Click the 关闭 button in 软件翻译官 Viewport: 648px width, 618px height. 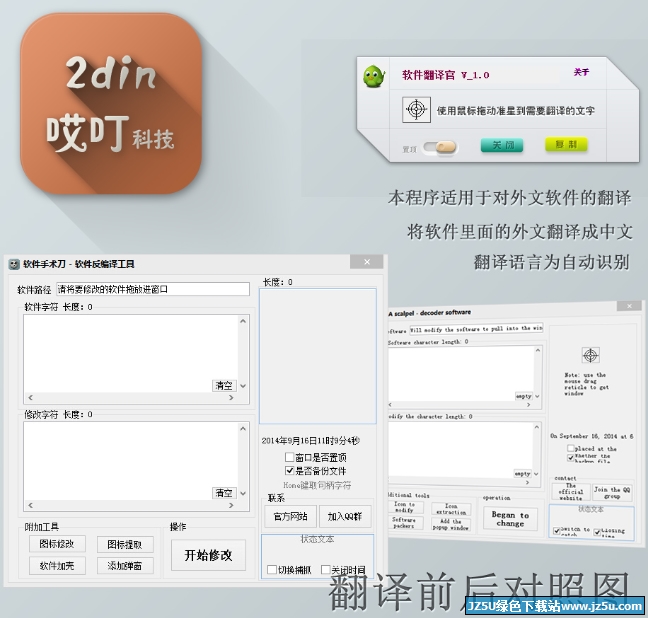(x=502, y=146)
